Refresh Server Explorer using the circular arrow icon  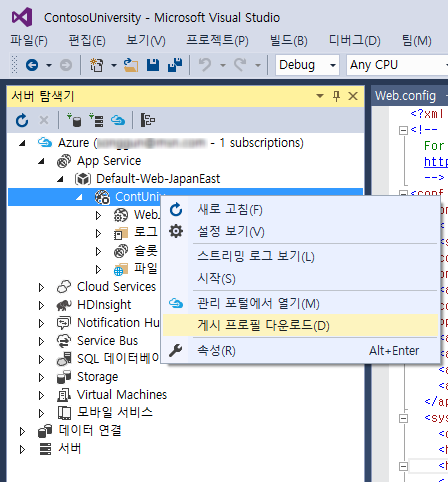pos(22,120)
